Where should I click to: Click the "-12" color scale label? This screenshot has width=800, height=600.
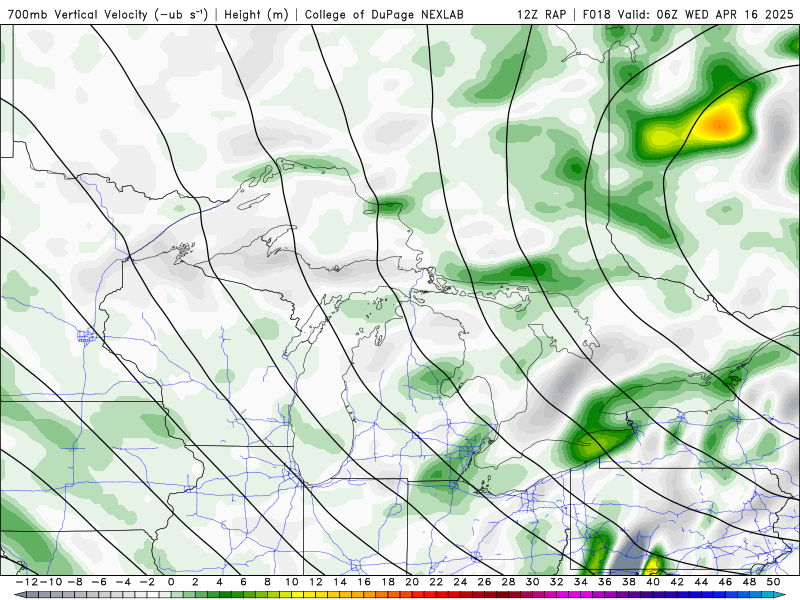[26, 582]
